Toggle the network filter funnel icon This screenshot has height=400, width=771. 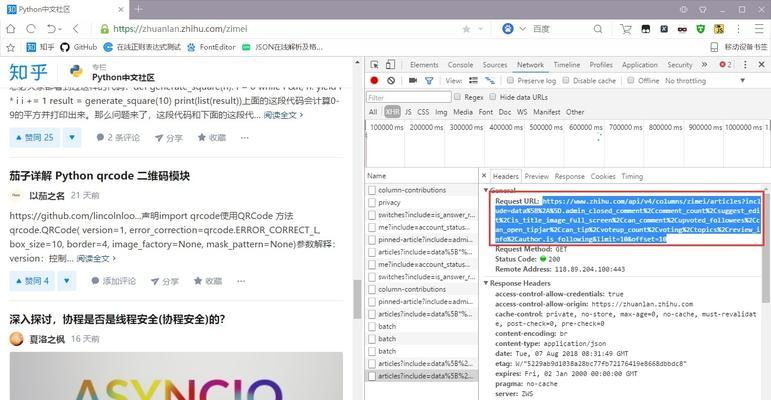[429, 80]
